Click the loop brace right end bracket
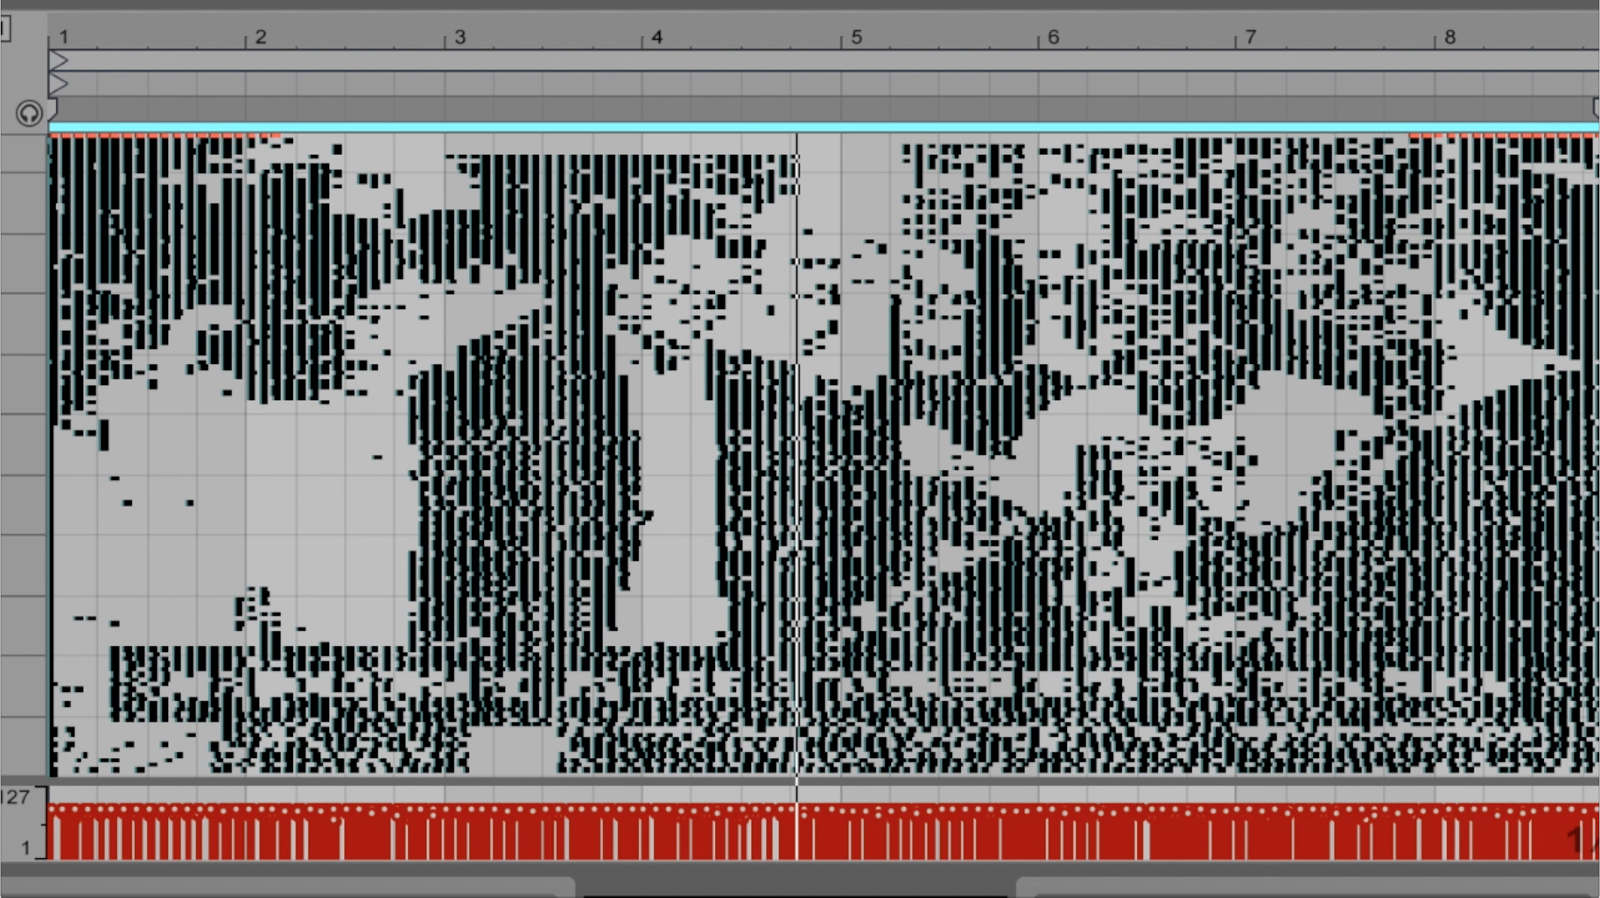 tap(1595, 108)
